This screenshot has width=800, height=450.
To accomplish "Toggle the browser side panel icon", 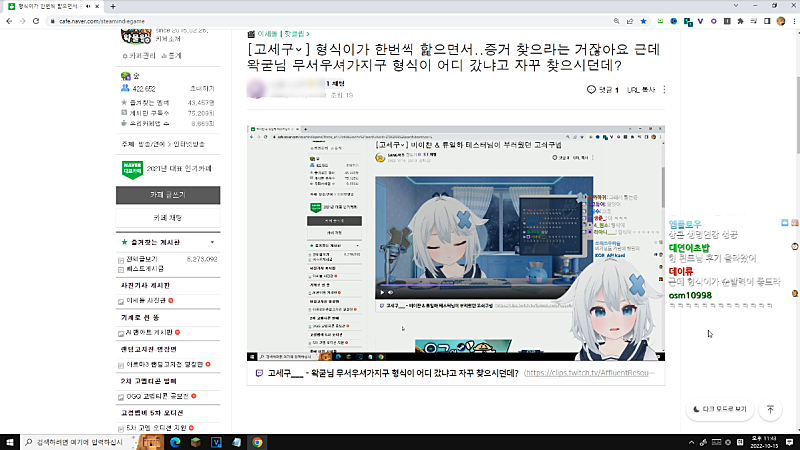I will click(x=767, y=21).
